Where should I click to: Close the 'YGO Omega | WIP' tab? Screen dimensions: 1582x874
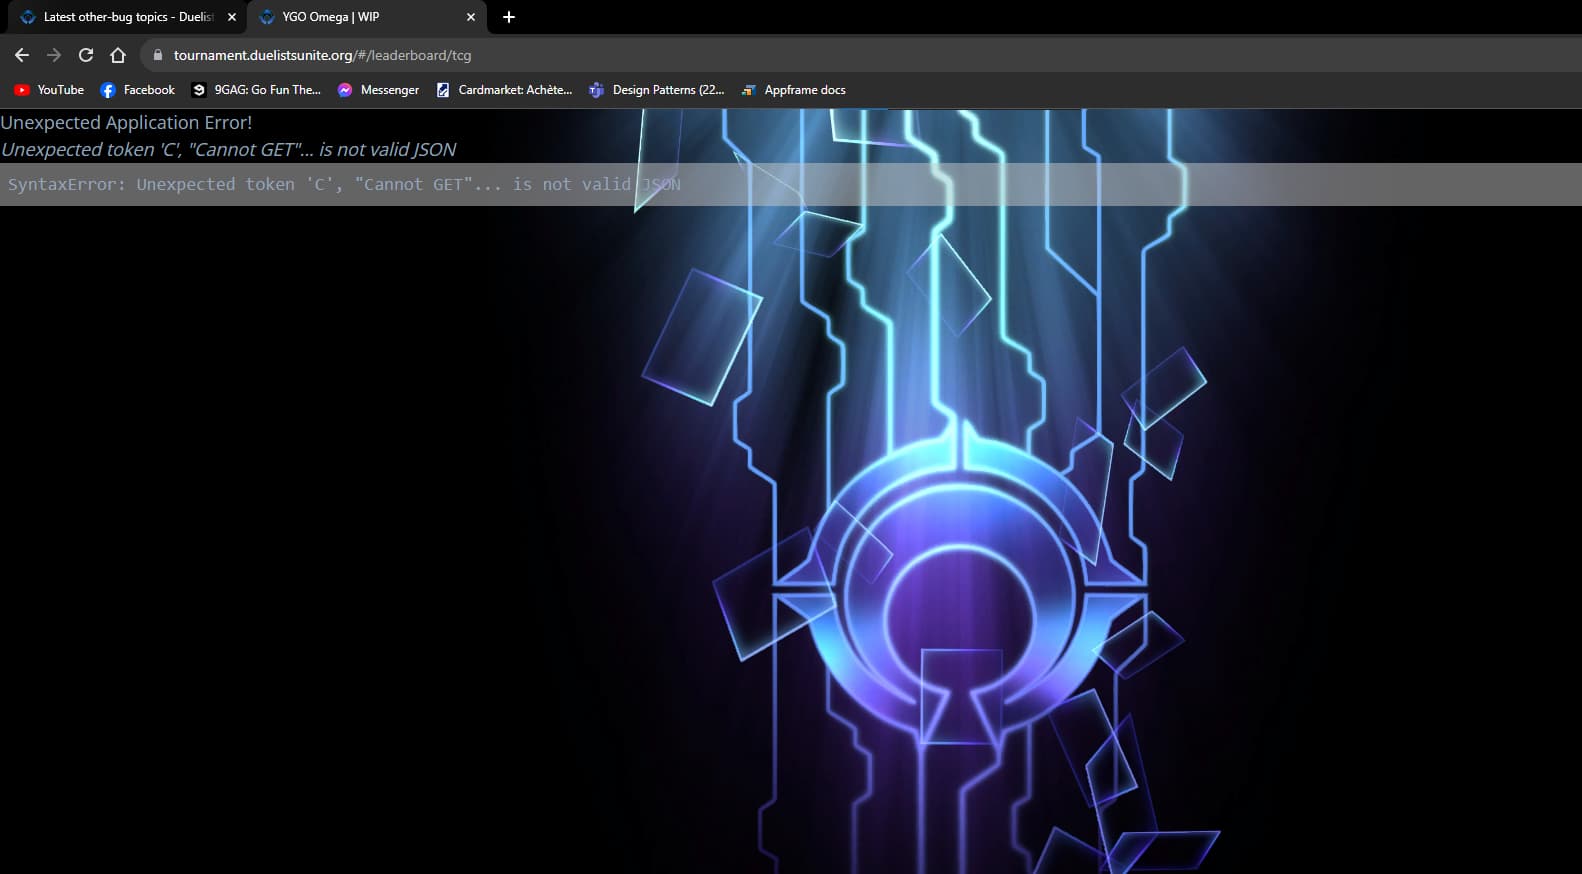471,17
